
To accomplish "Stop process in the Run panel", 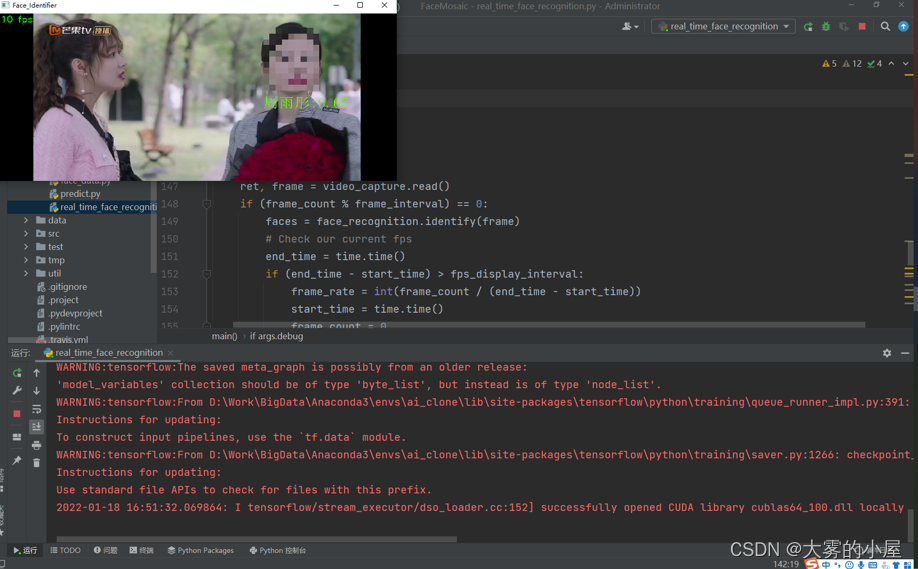I will [17, 413].
